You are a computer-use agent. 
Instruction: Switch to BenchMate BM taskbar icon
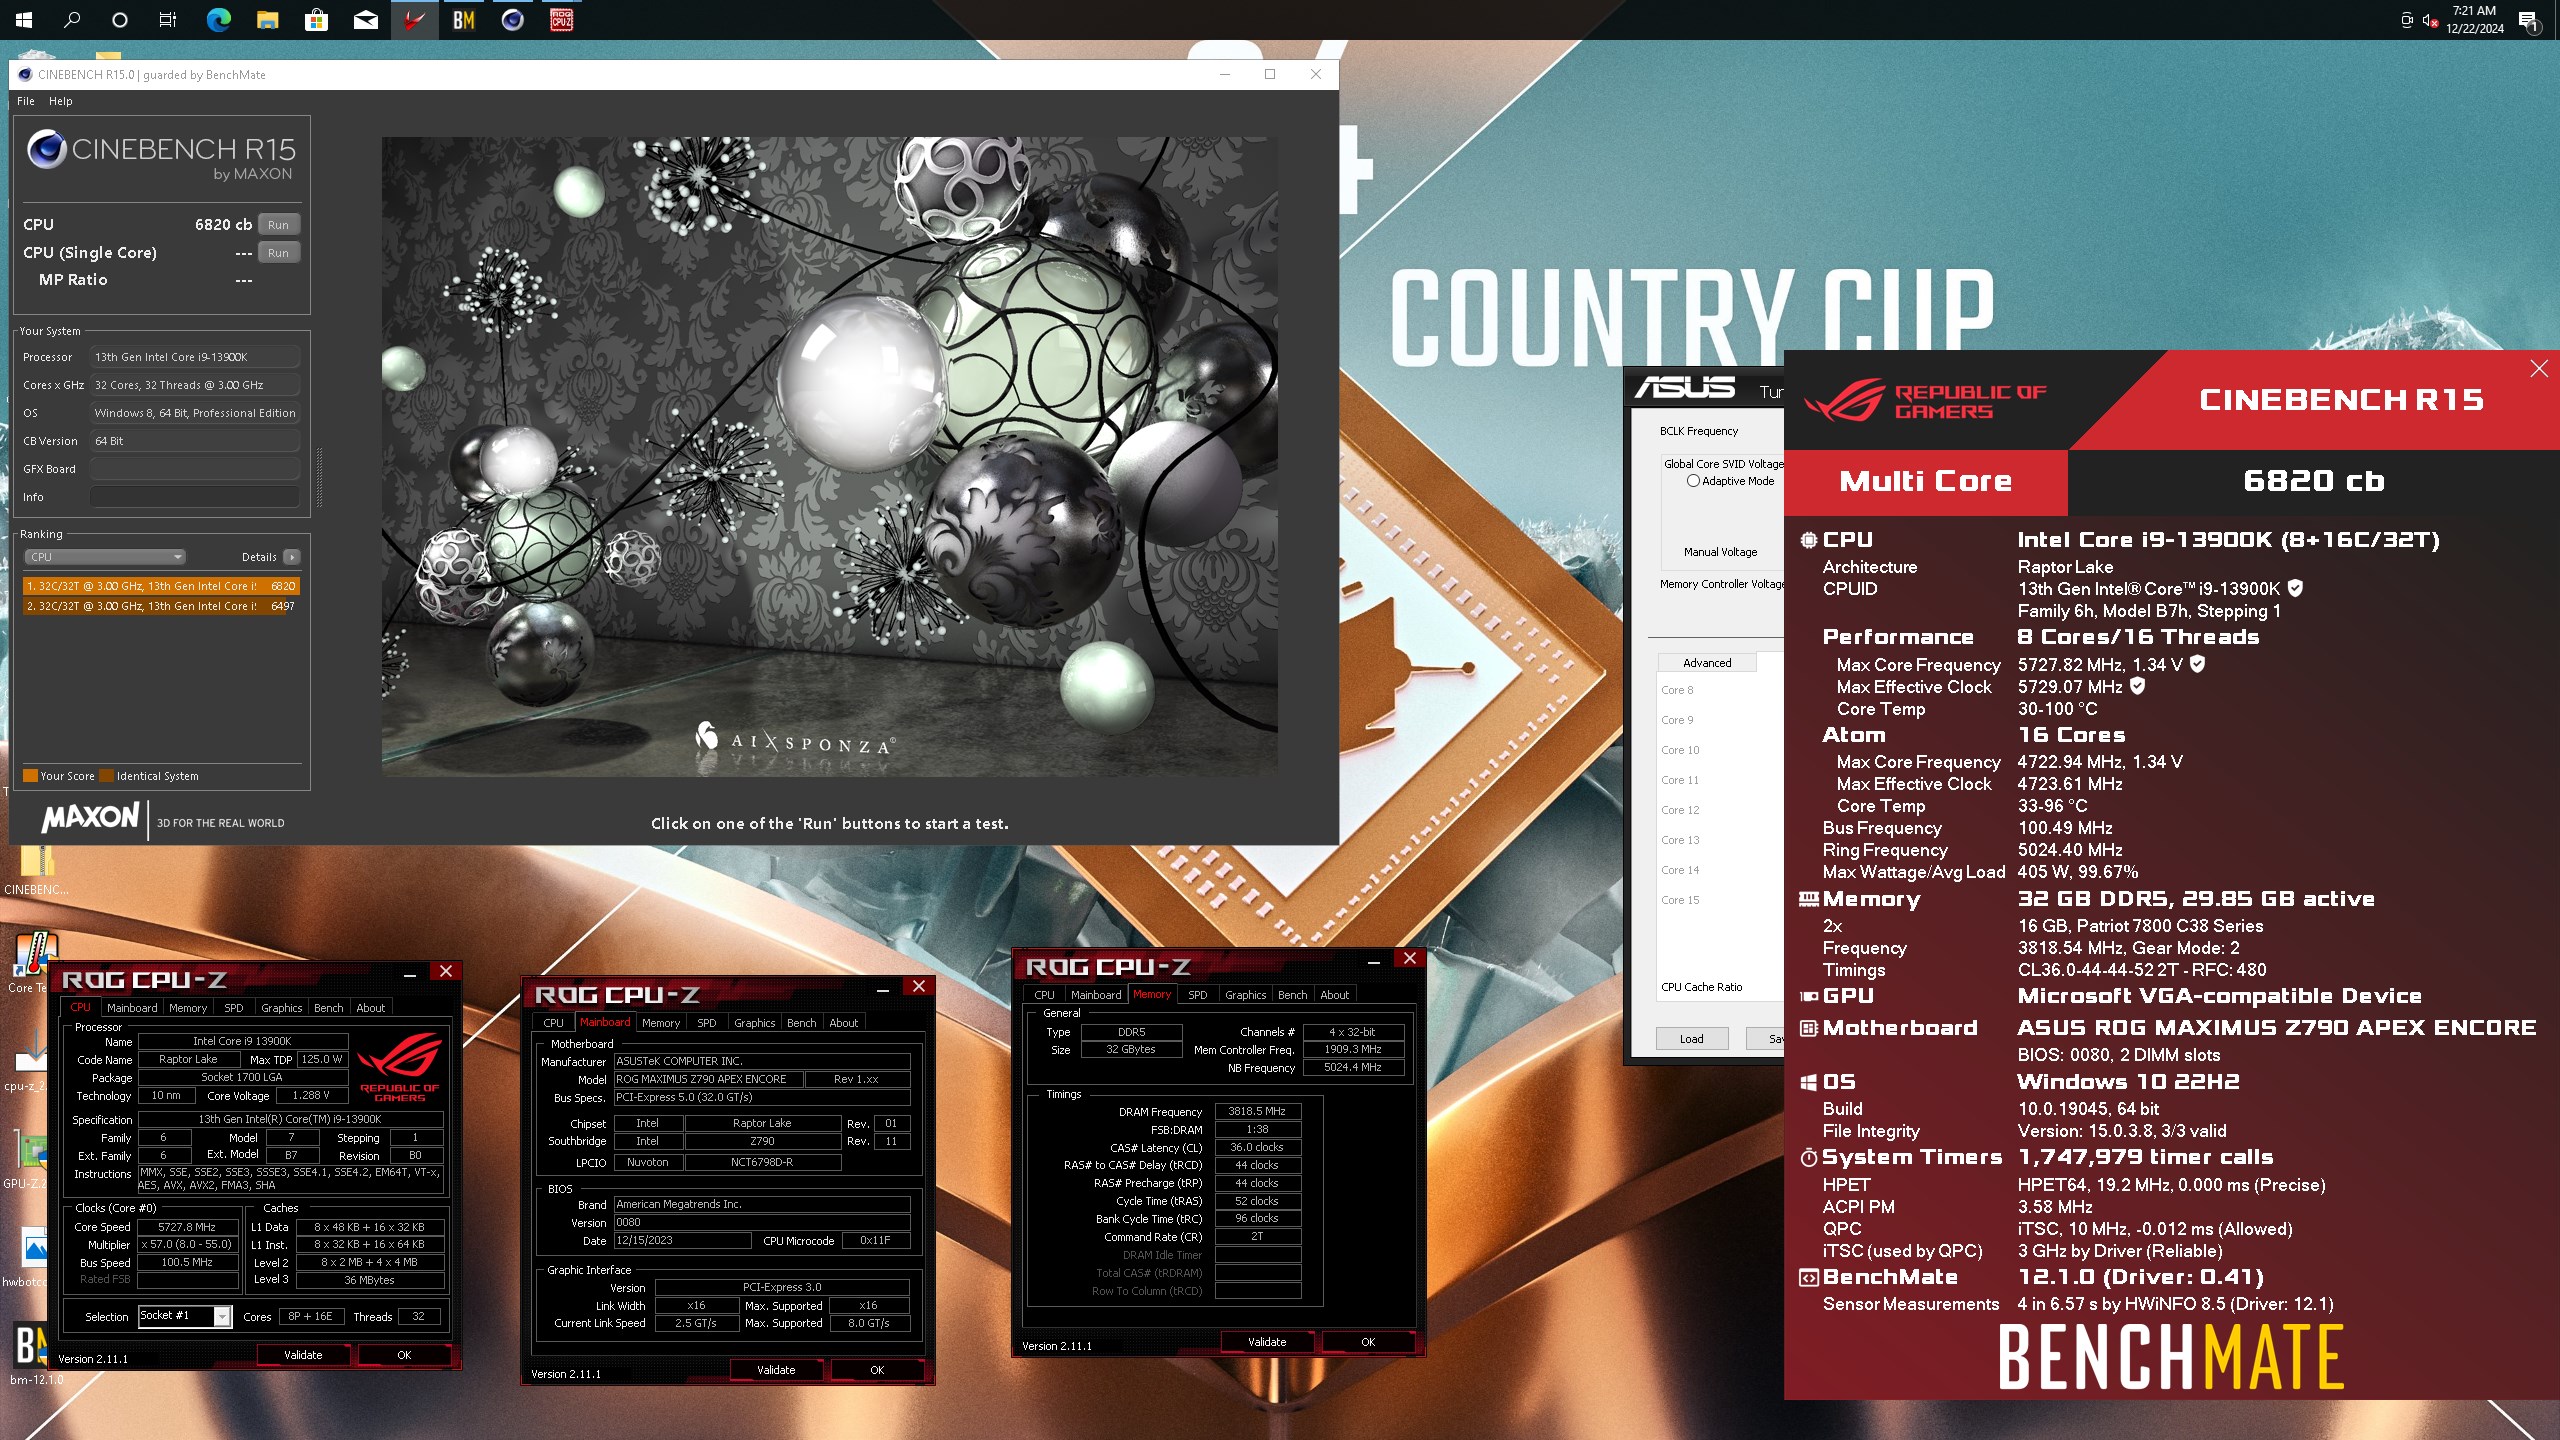463,20
